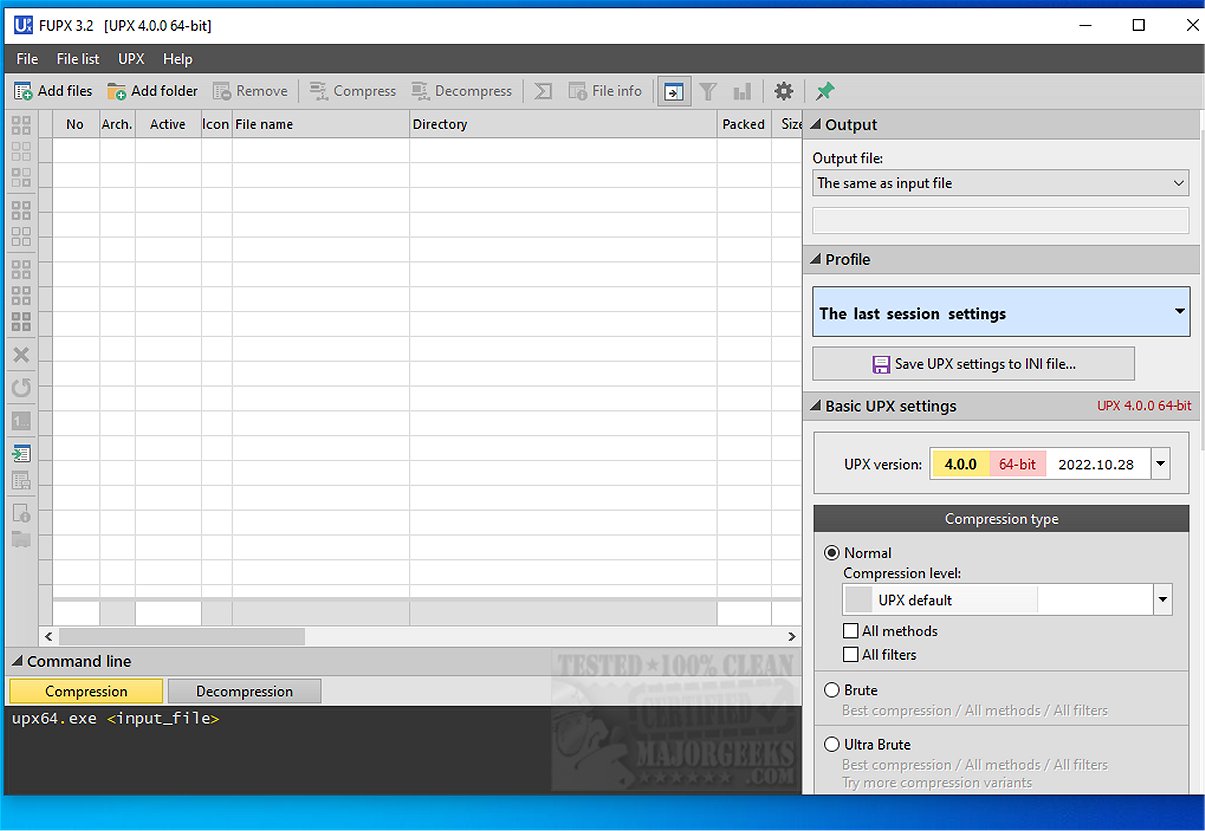Click the file list scroll right arrow

pyautogui.click(x=792, y=636)
